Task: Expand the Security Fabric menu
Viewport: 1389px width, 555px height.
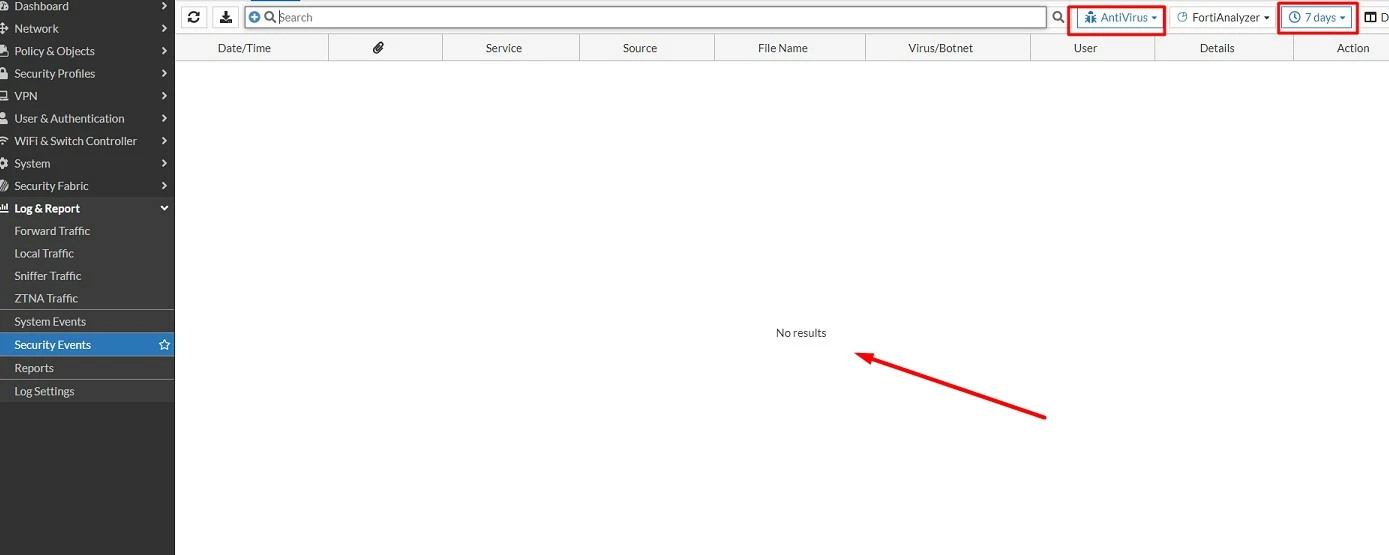Action: tap(87, 186)
